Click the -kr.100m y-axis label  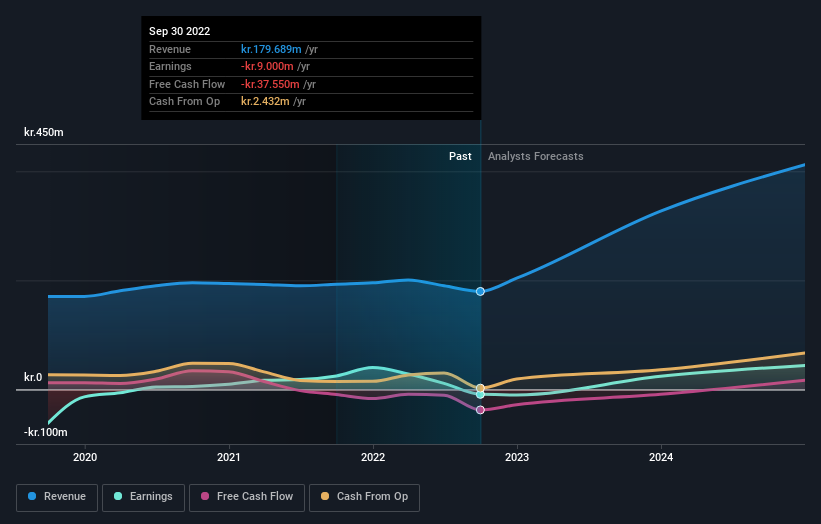point(46,432)
